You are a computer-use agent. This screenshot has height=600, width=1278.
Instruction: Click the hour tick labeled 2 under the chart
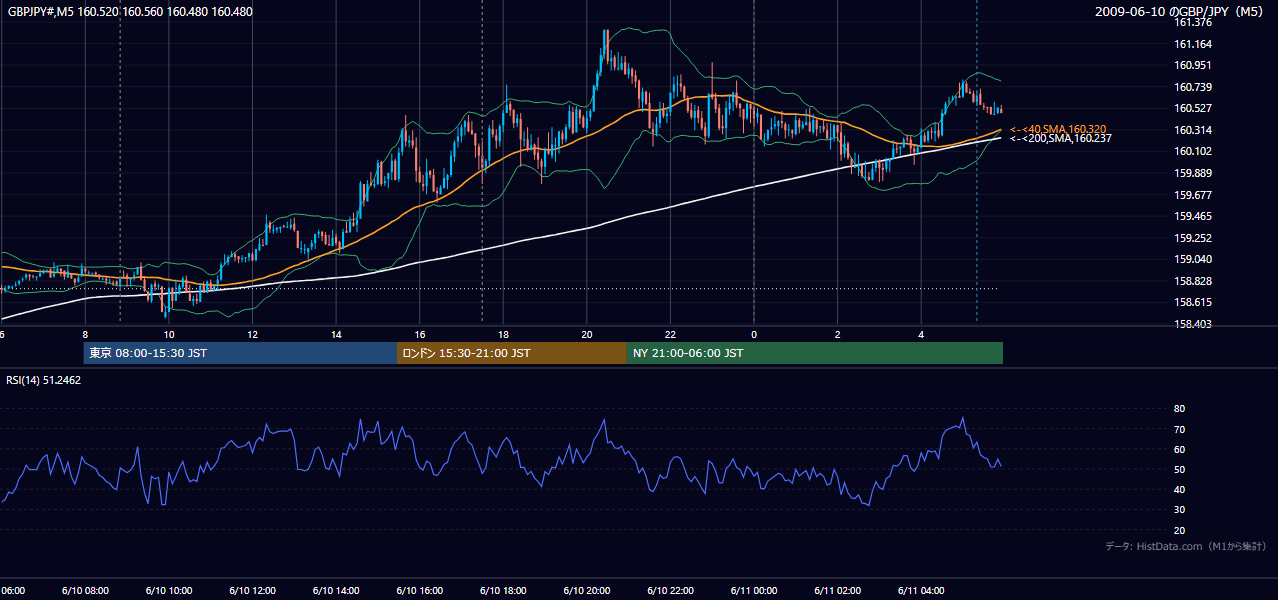[x=838, y=334]
